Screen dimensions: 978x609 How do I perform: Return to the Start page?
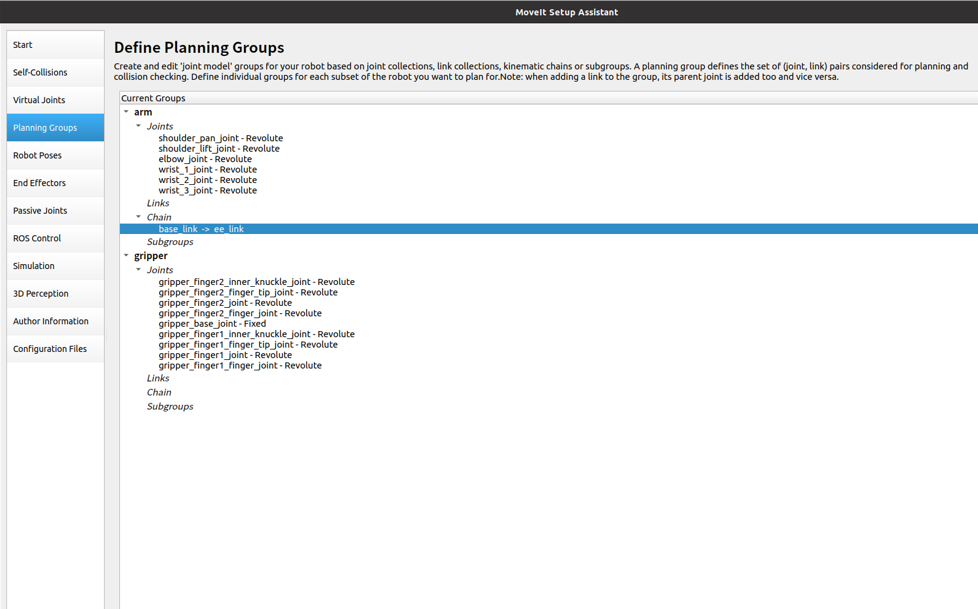(x=25, y=44)
